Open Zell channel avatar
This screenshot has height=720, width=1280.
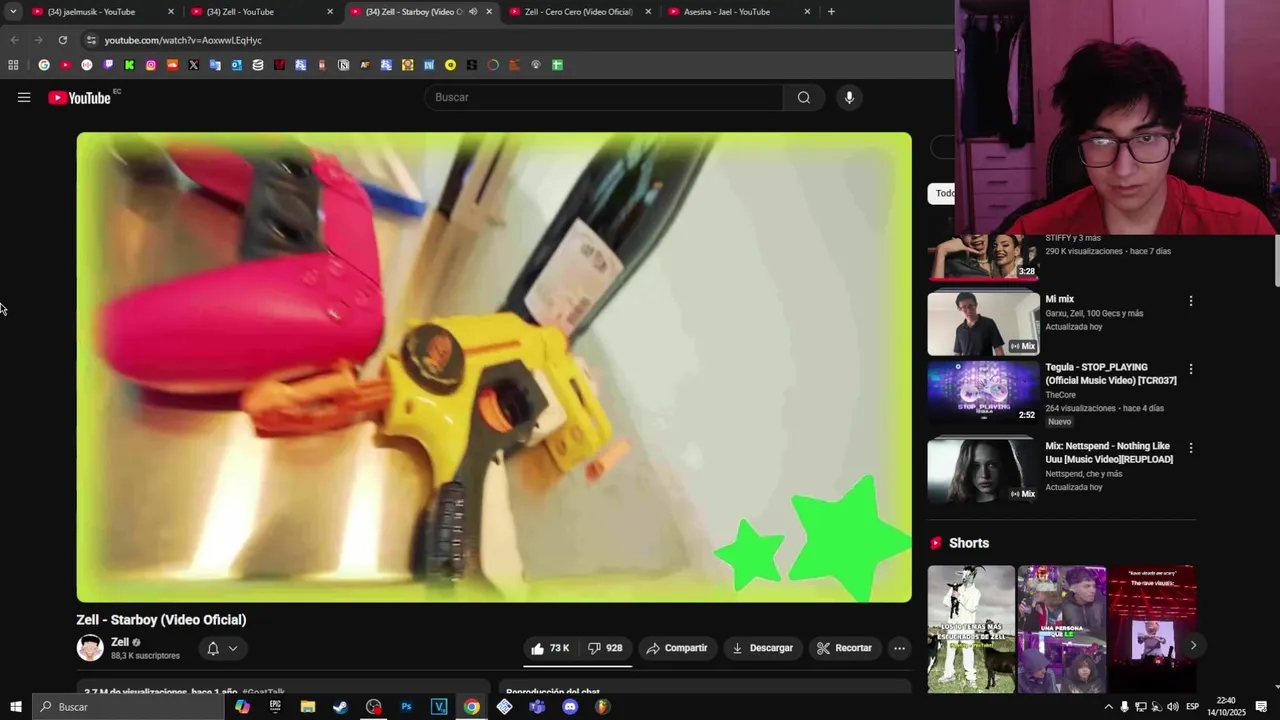click(90, 648)
